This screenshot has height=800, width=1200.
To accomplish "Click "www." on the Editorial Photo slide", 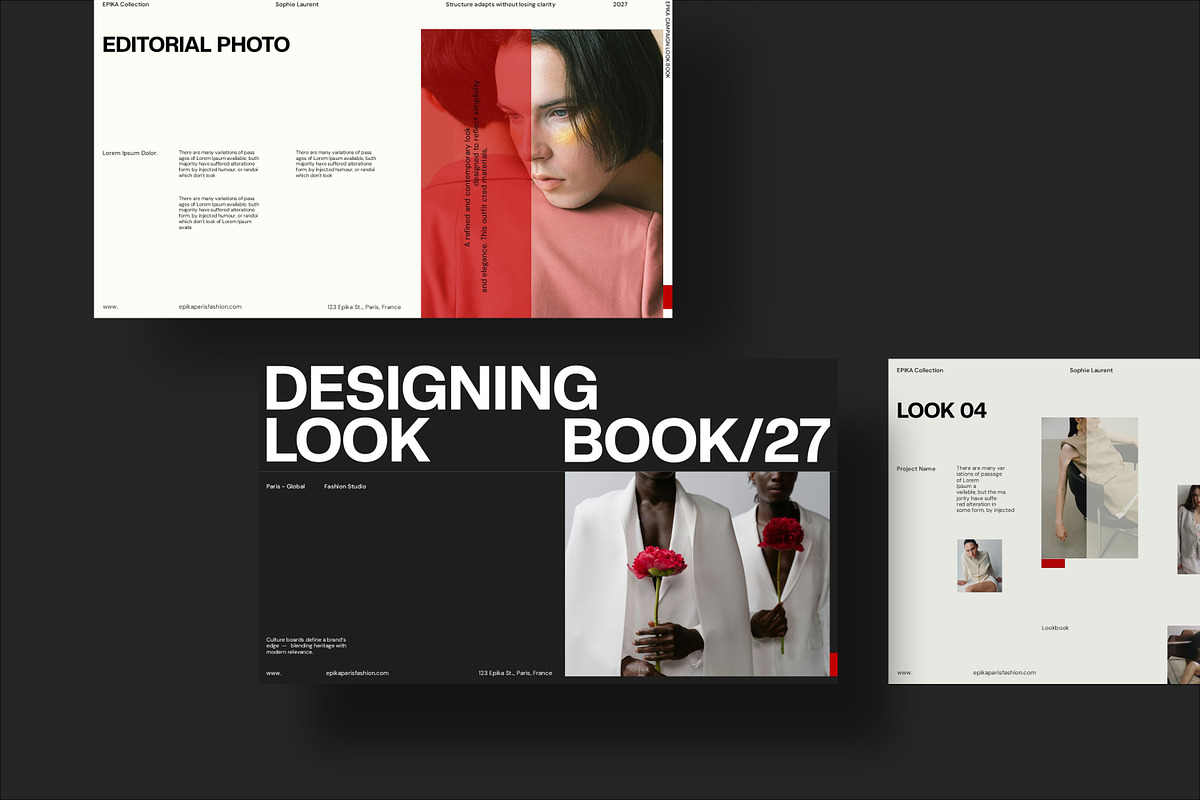I will (110, 307).
